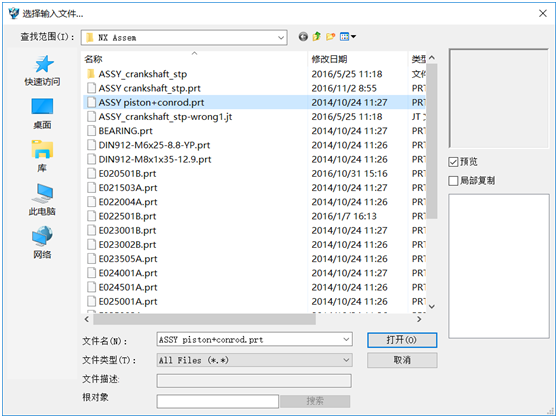
Task: Open the 文件类型 All Files dropdown
Action: (x=254, y=360)
